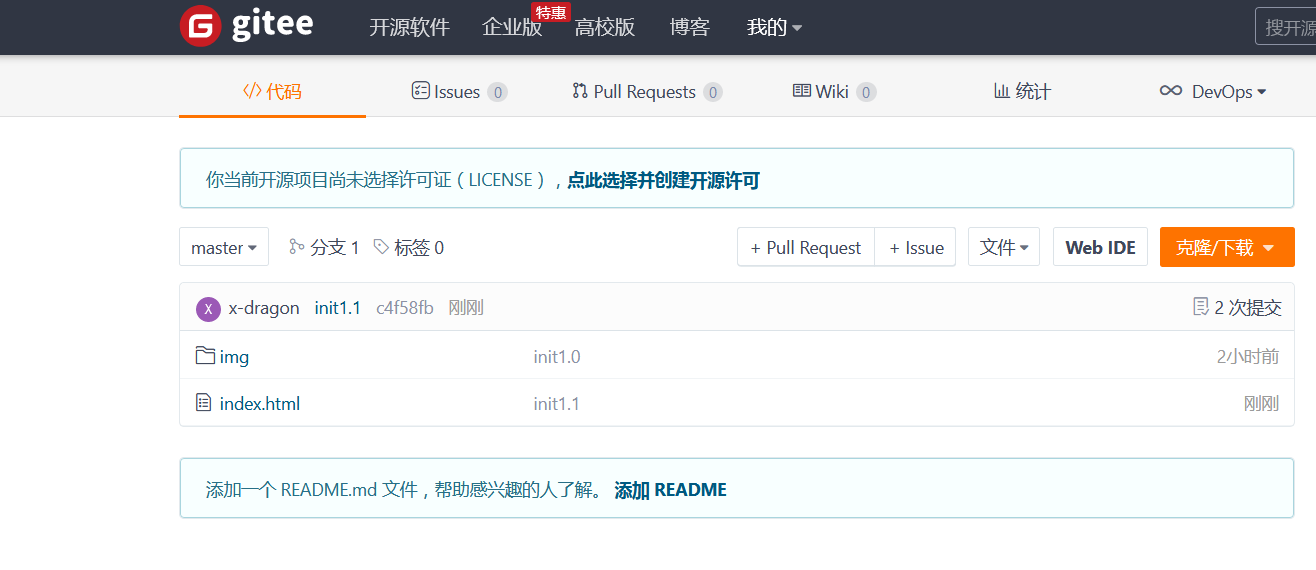Image resolution: width=1316 pixels, height=570 pixels.
Task: Click the 标签 0 tags link
Action: pos(409,247)
